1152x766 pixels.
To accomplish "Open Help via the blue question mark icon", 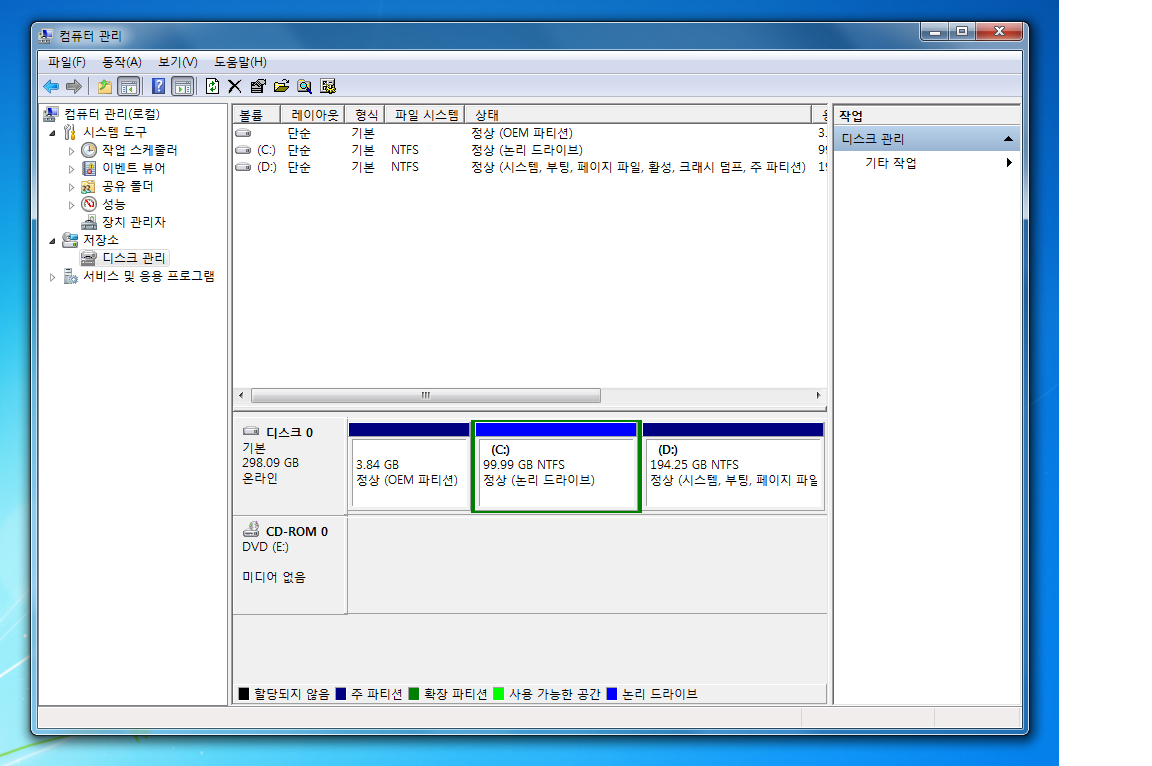I will tap(158, 87).
